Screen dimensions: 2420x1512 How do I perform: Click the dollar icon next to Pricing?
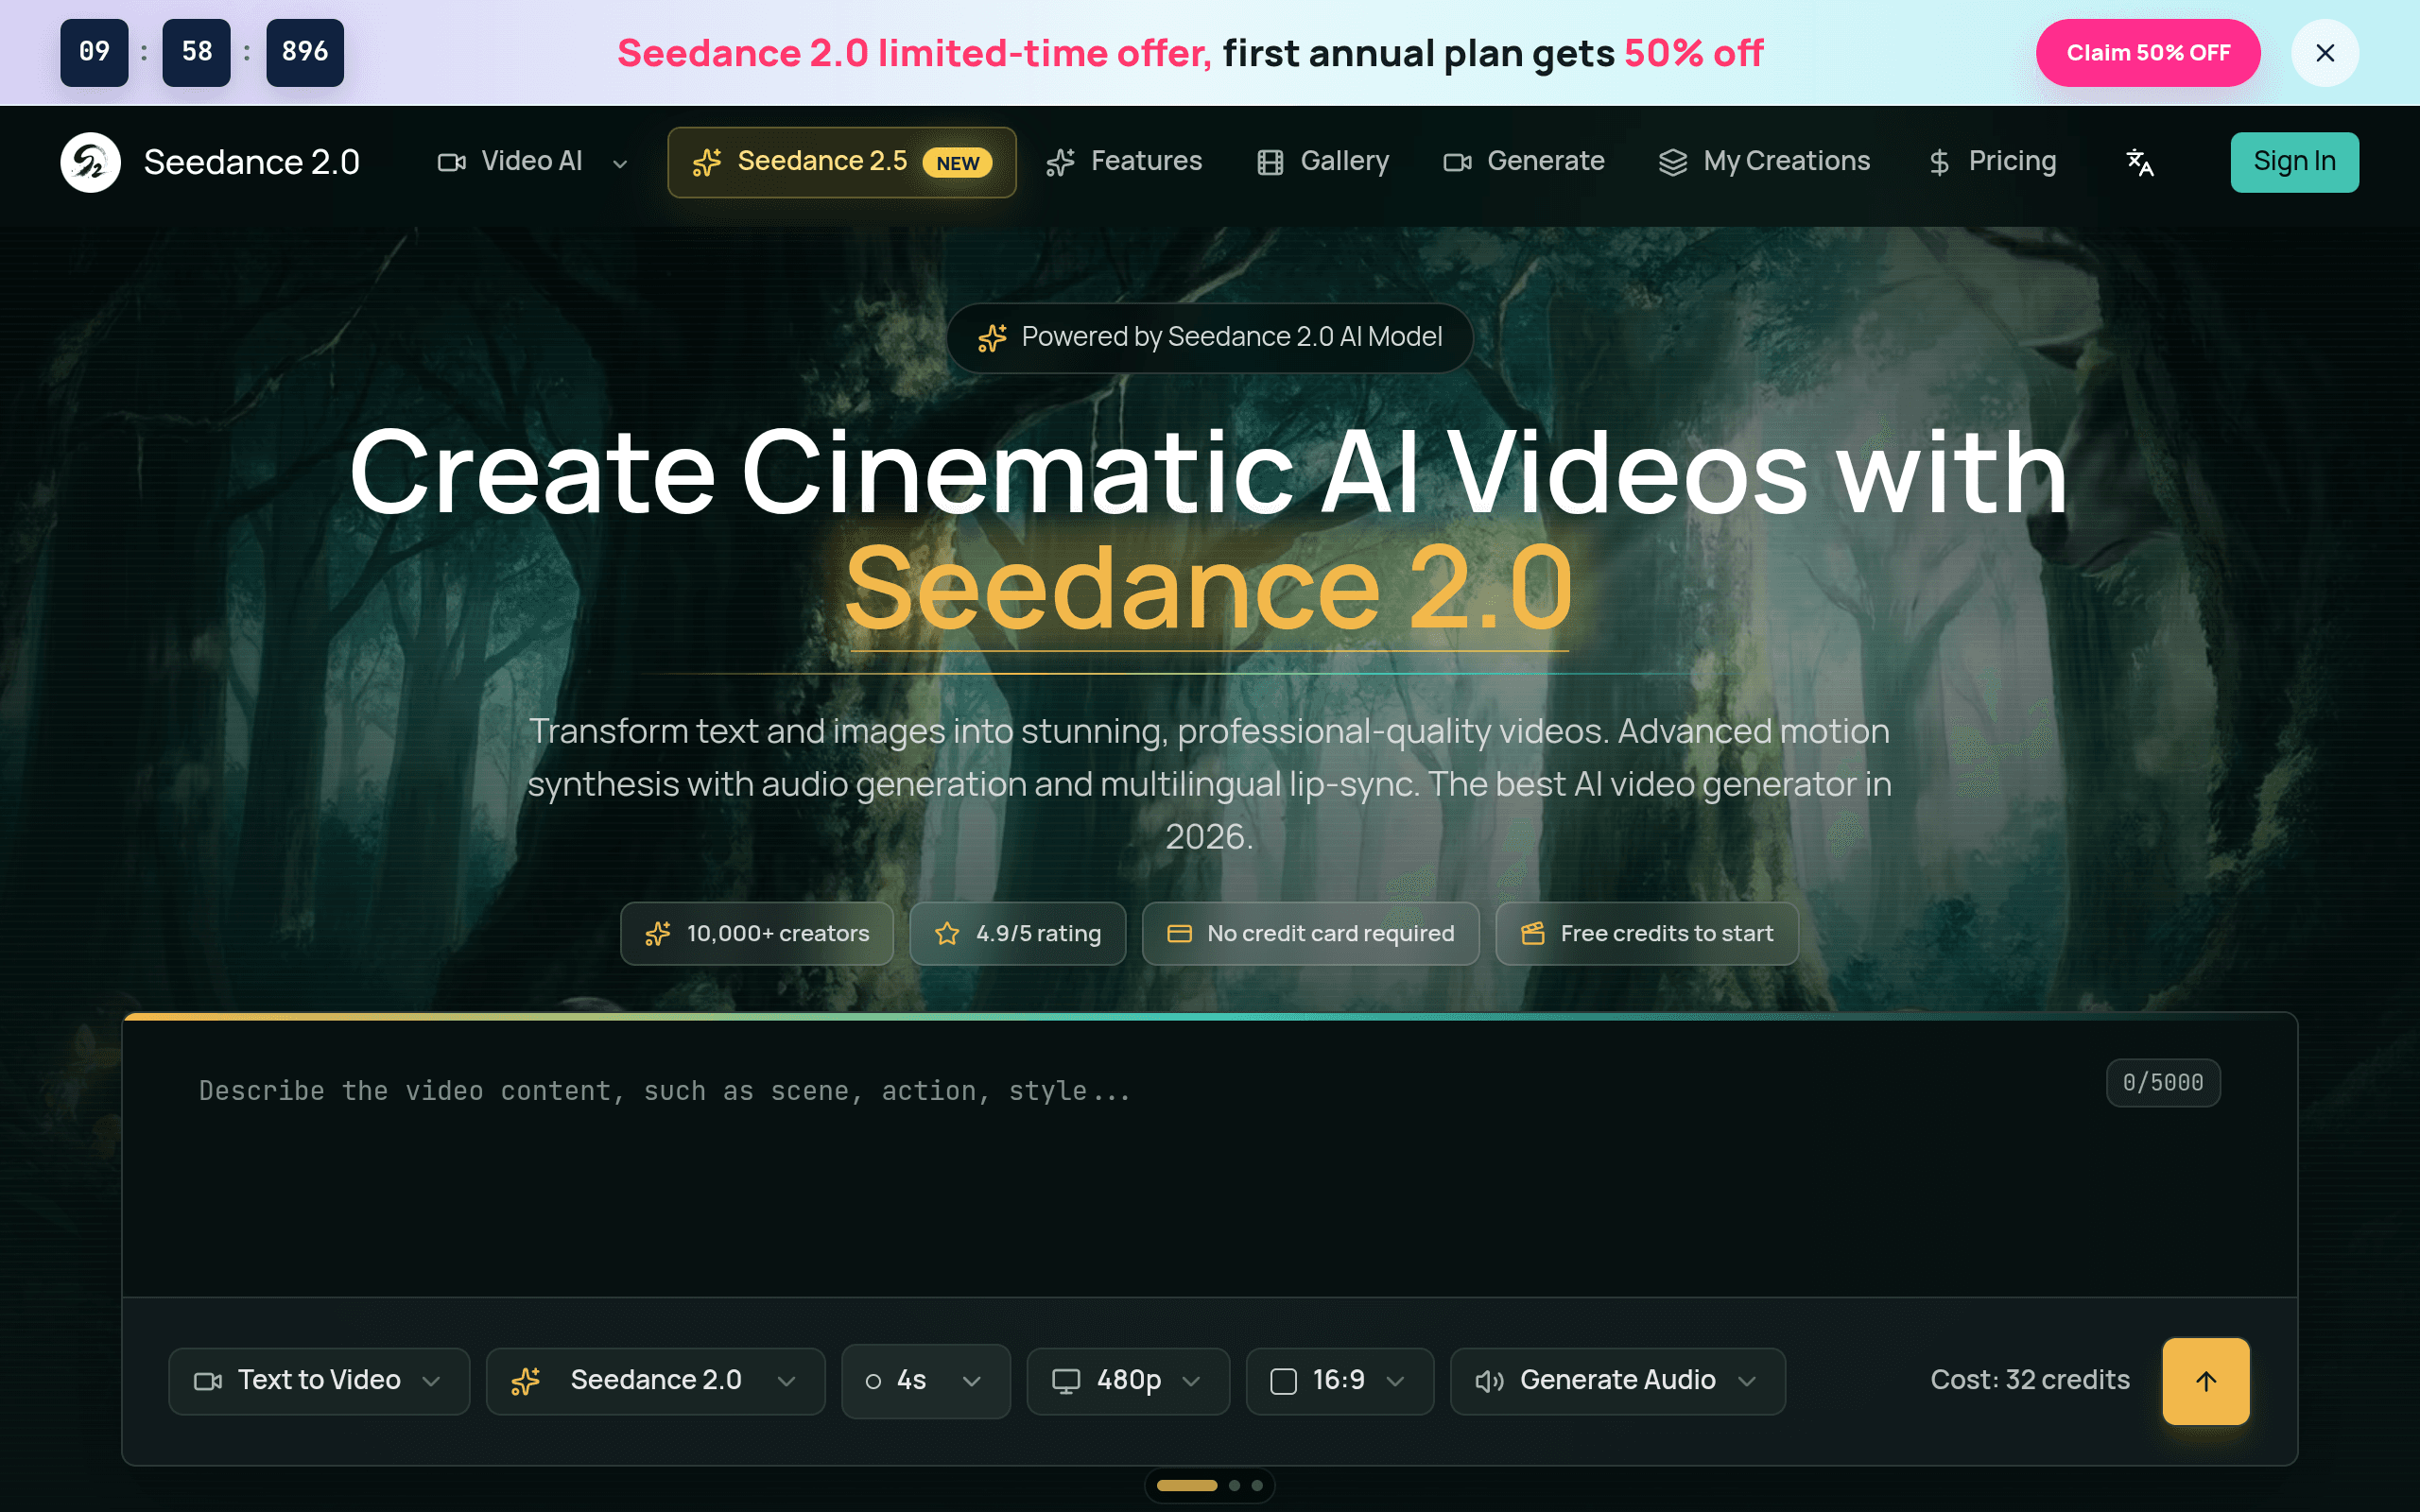[x=1939, y=162]
